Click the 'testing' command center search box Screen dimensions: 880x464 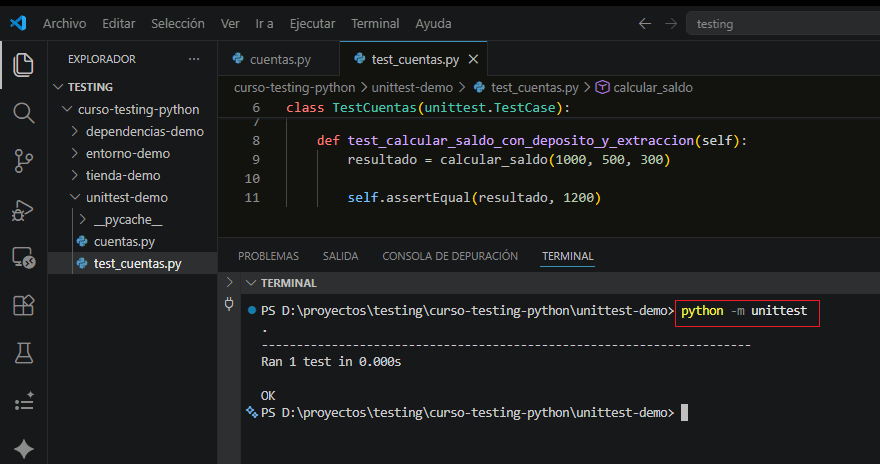(x=783, y=24)
